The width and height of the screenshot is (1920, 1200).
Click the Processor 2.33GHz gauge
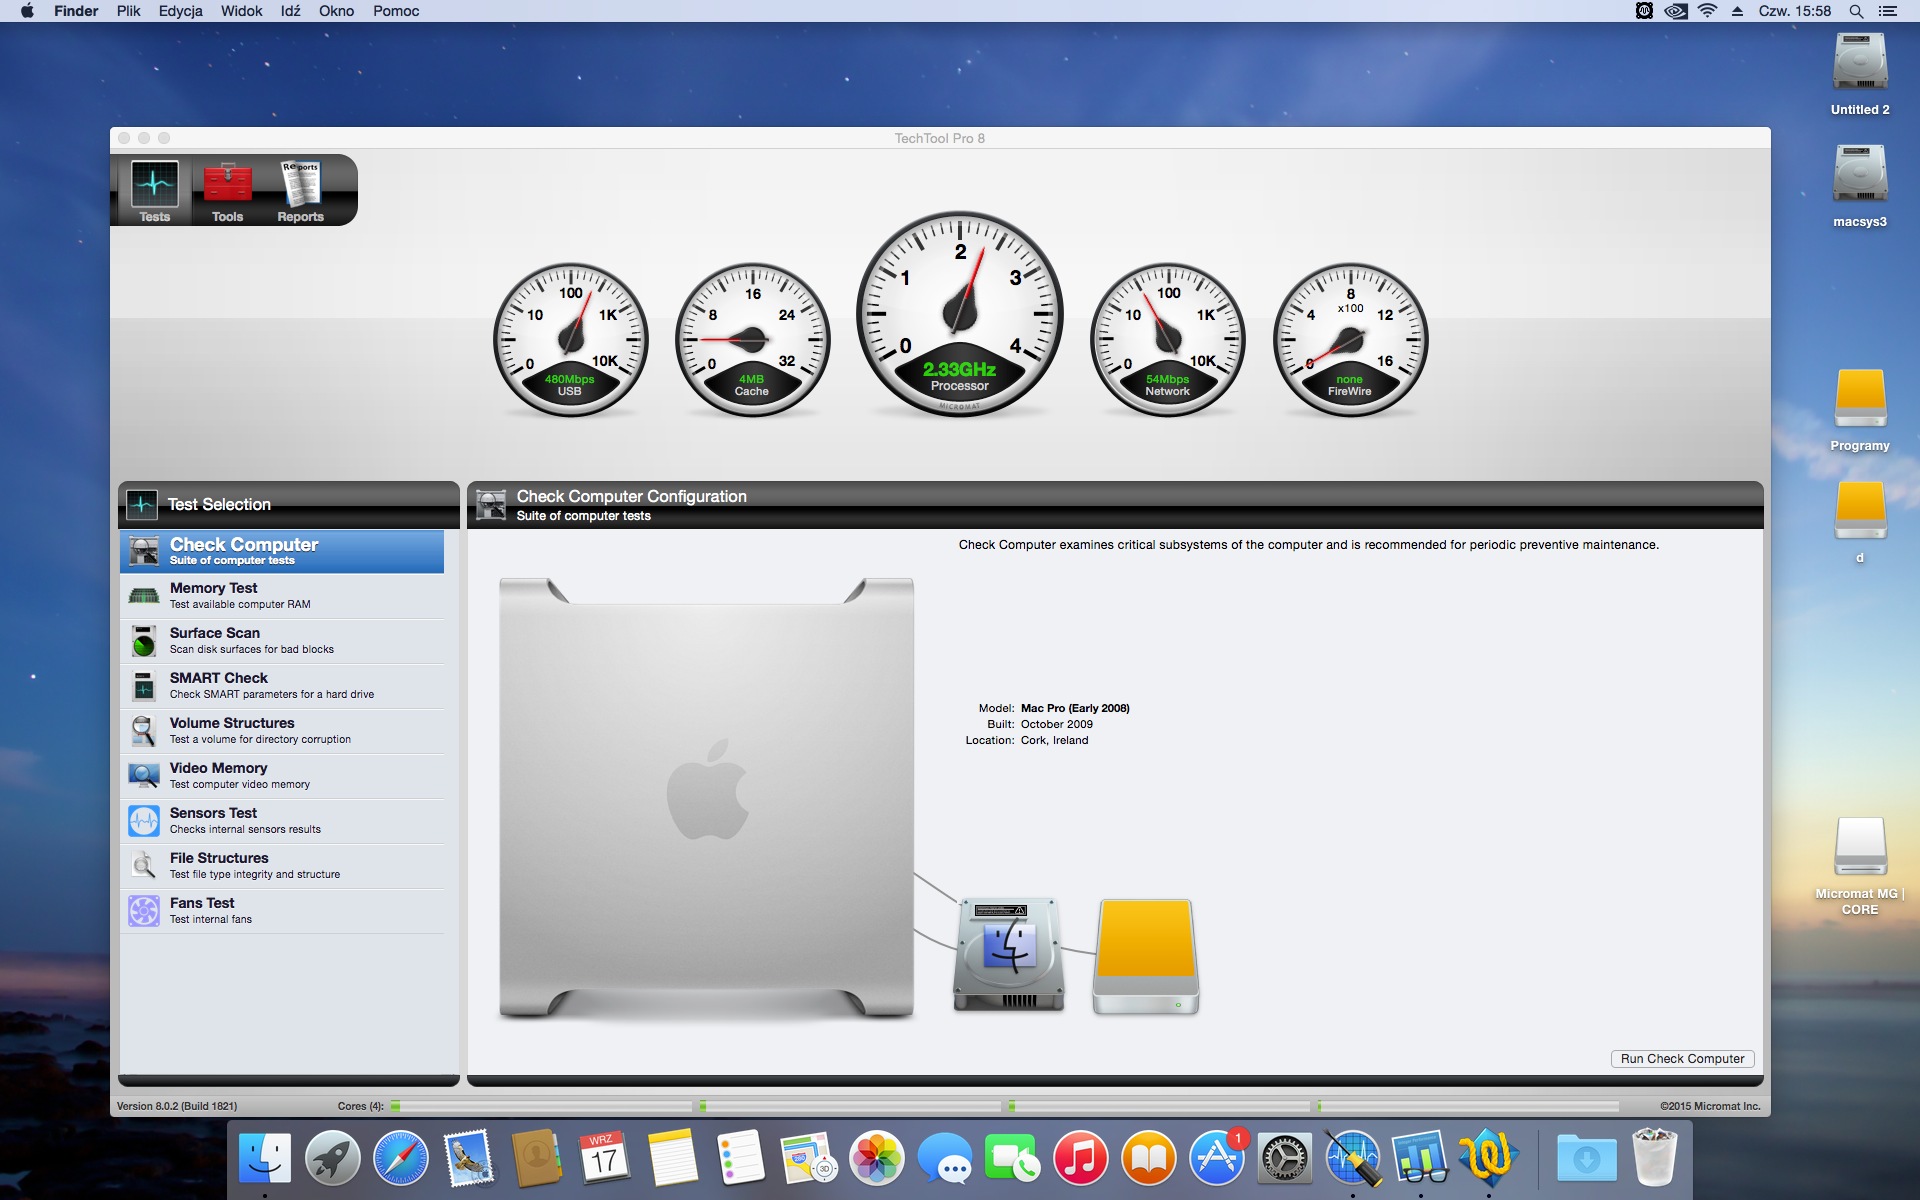[959, 314]
